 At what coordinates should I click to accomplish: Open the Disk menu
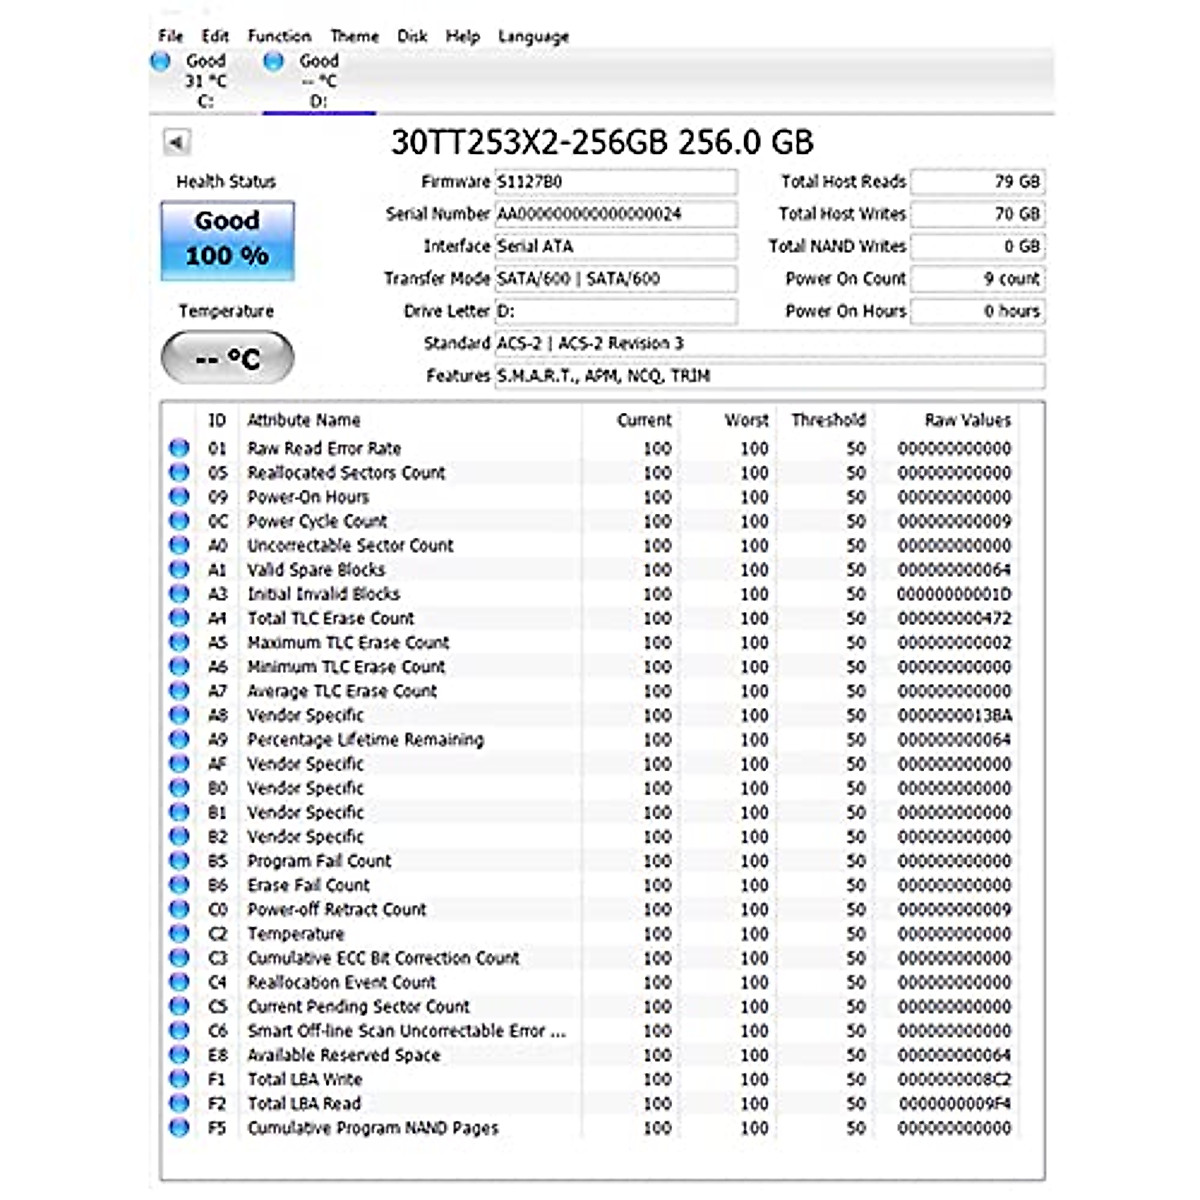coord(412,36)
